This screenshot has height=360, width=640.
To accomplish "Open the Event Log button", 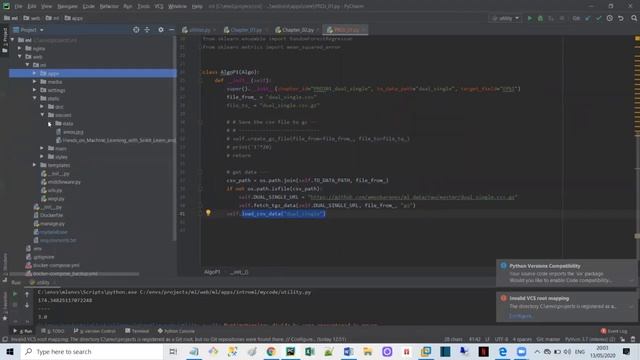I will 613,331.
